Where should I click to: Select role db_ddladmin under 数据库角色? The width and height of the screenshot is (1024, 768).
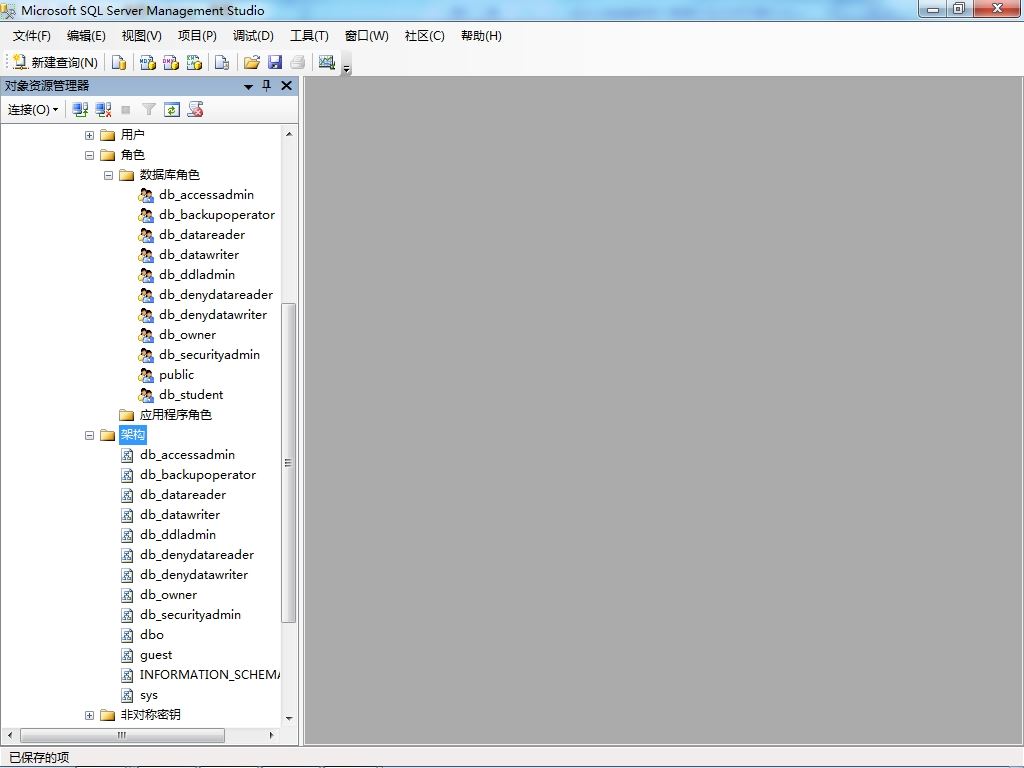[x=197, y=275]
